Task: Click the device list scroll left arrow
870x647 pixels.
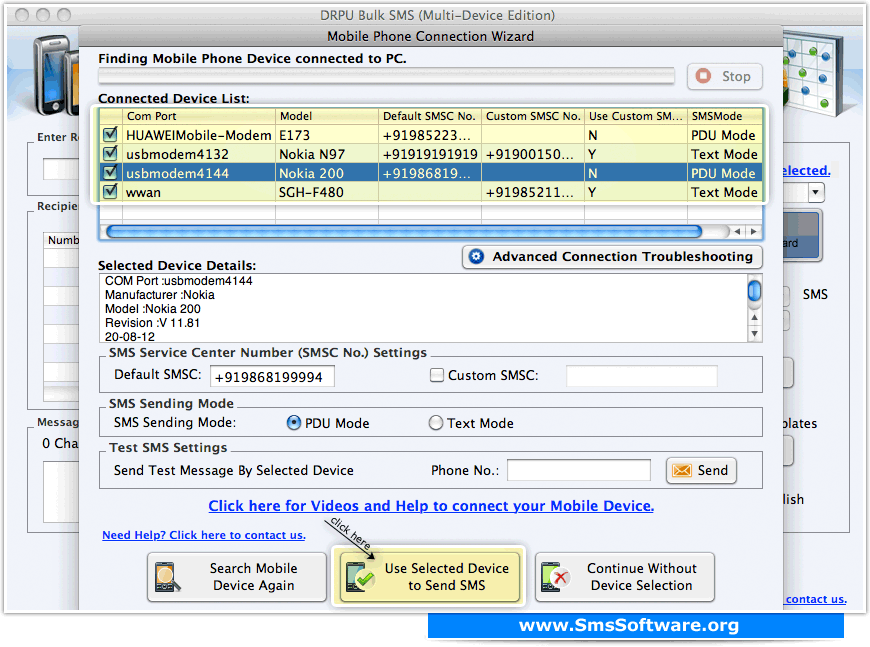Action: point(737,231)
